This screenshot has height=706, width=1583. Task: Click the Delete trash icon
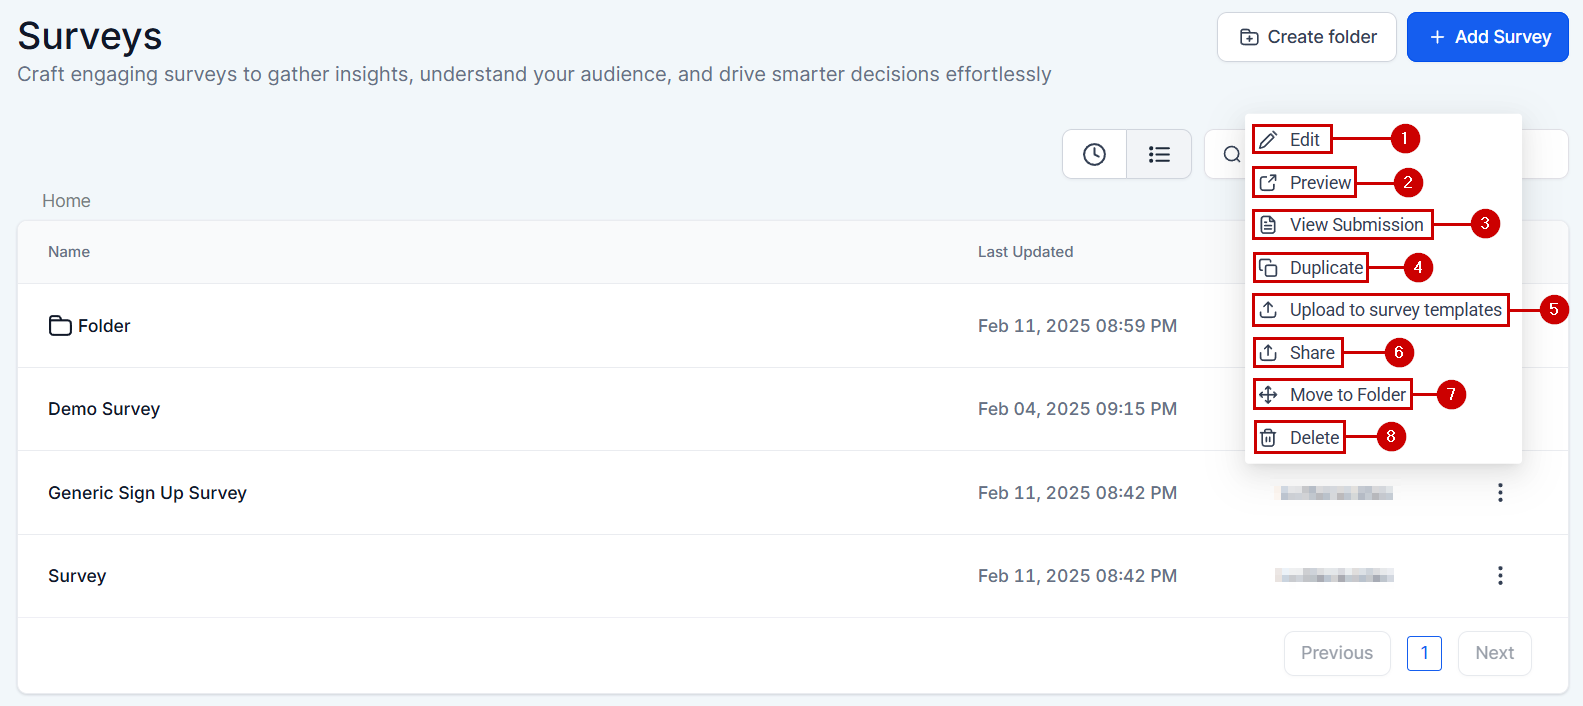[1268, 438]
